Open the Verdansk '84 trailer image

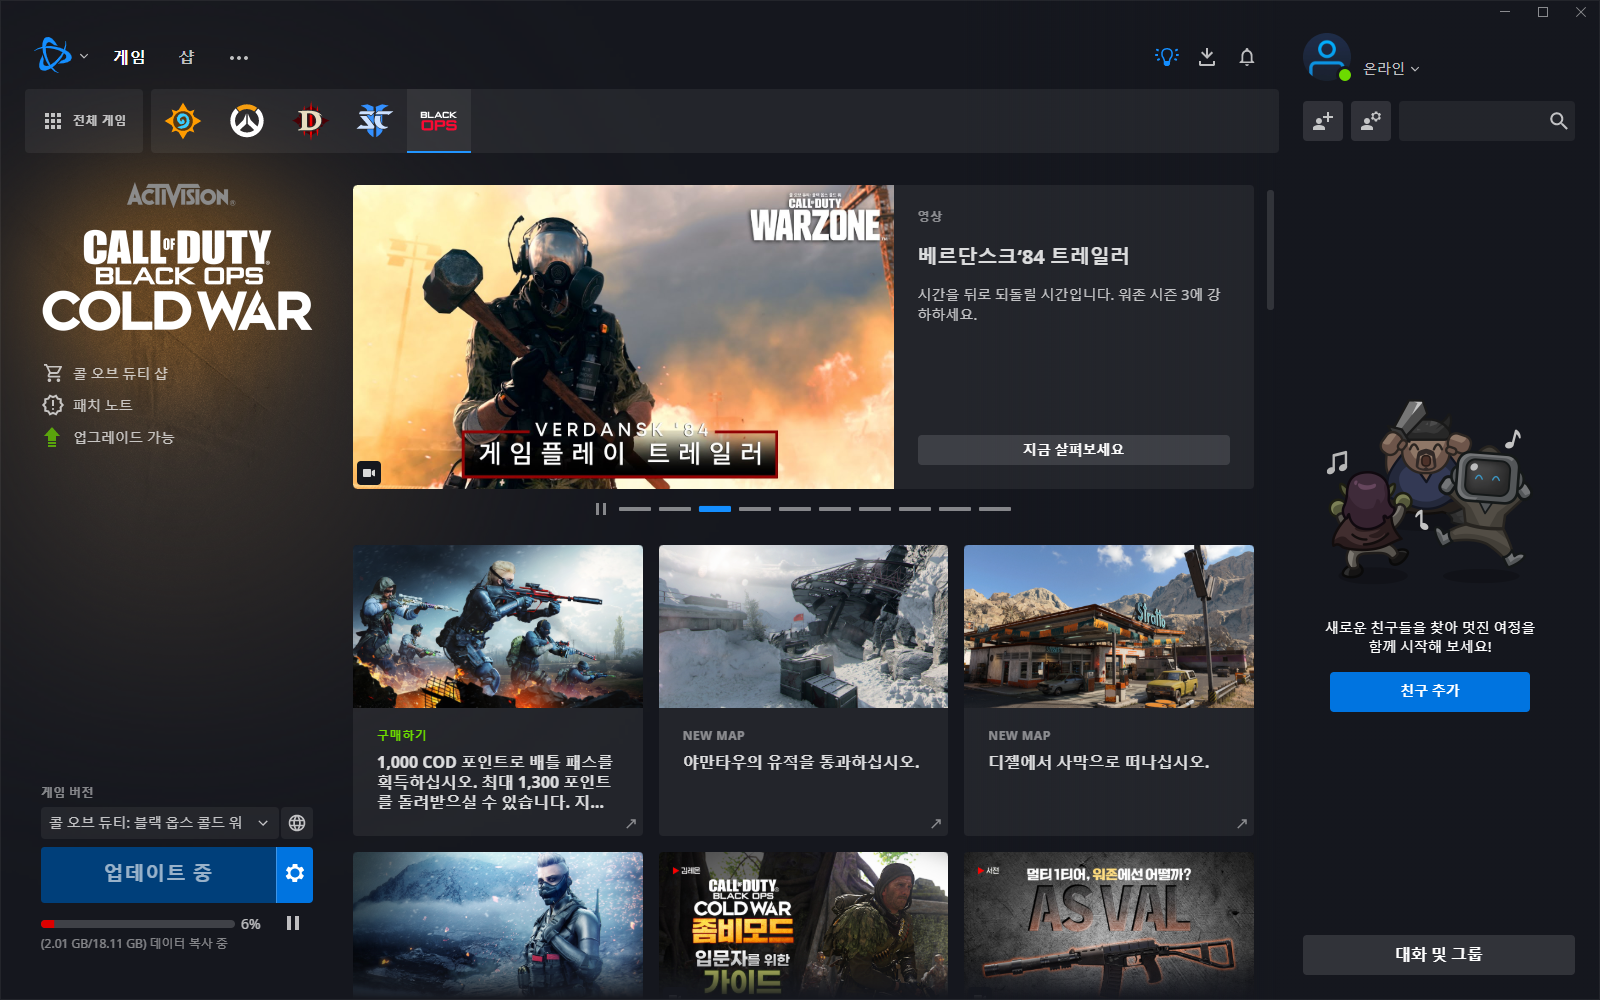click(x=623, y=337)
